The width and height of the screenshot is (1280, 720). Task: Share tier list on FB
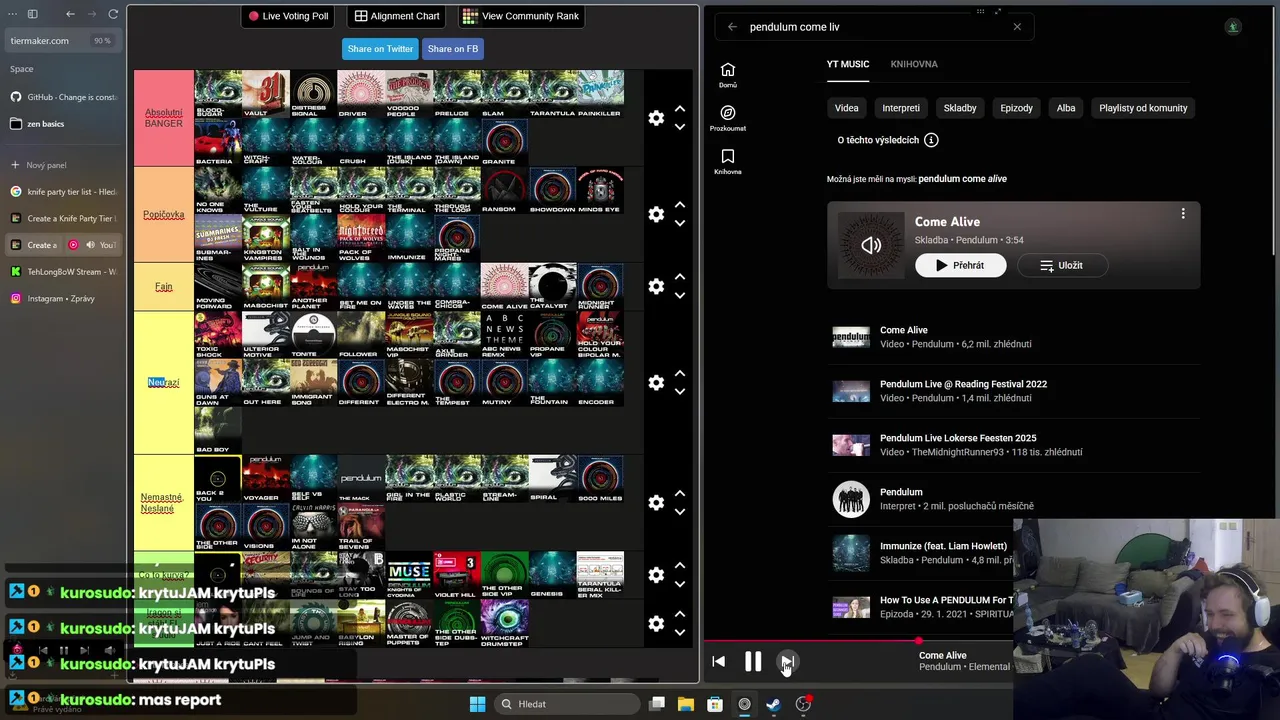(x=453, y=49)
